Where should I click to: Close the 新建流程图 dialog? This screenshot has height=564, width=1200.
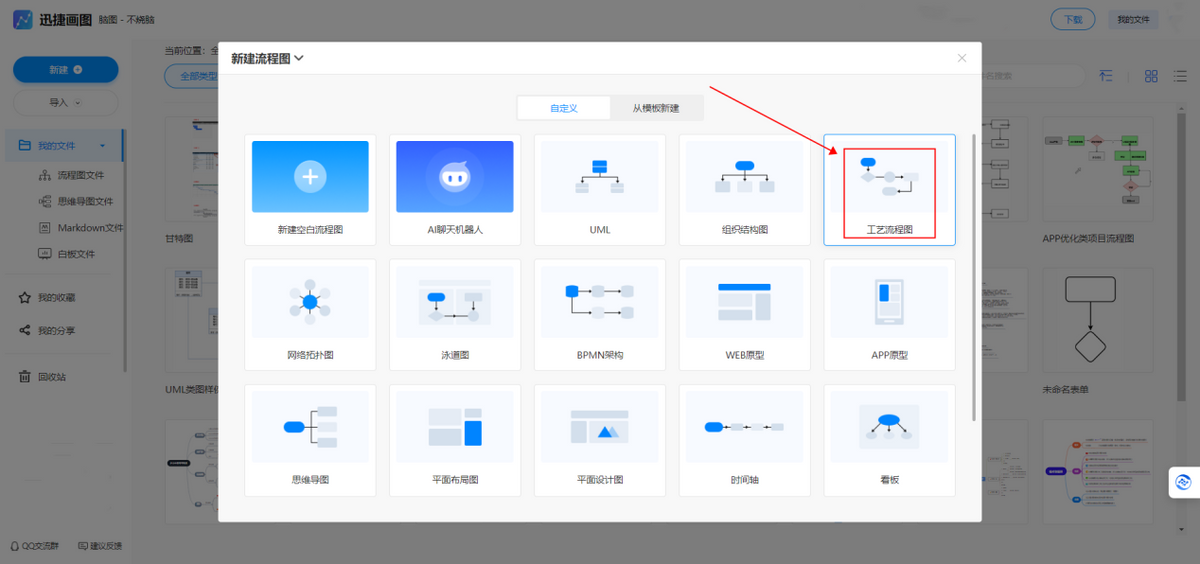(962, 58)
